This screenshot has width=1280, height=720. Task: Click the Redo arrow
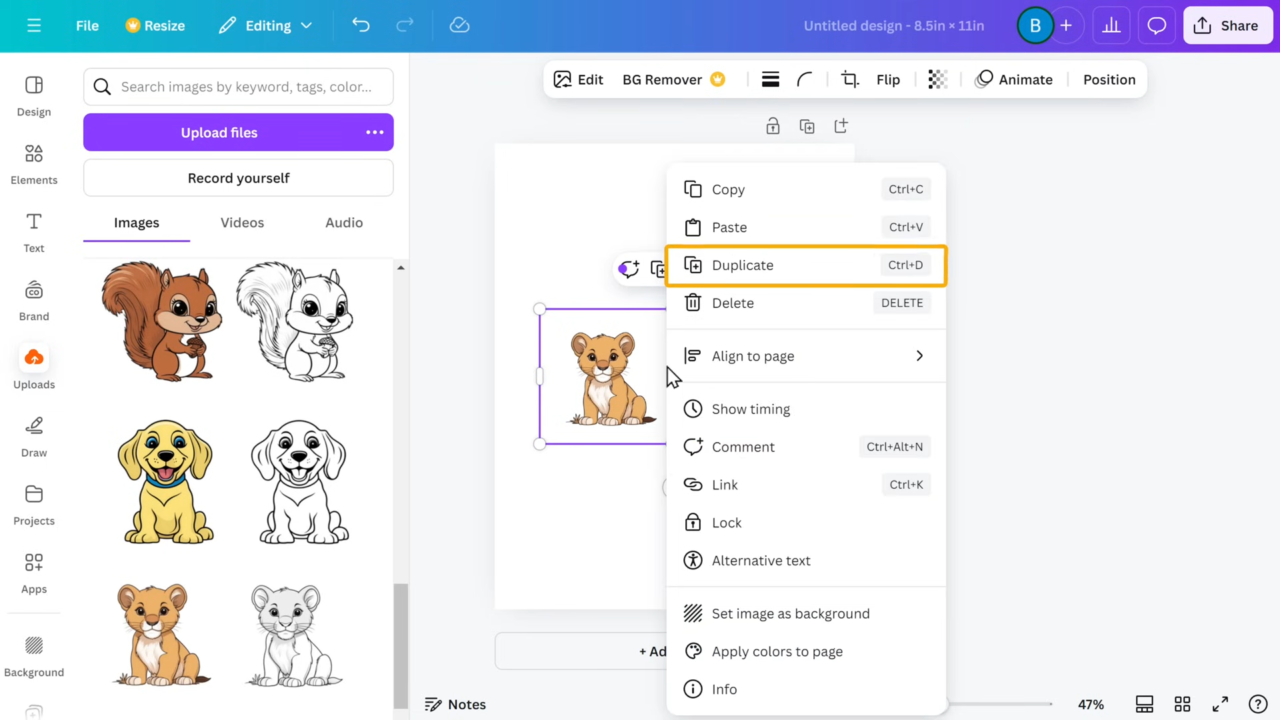(405, 25)
